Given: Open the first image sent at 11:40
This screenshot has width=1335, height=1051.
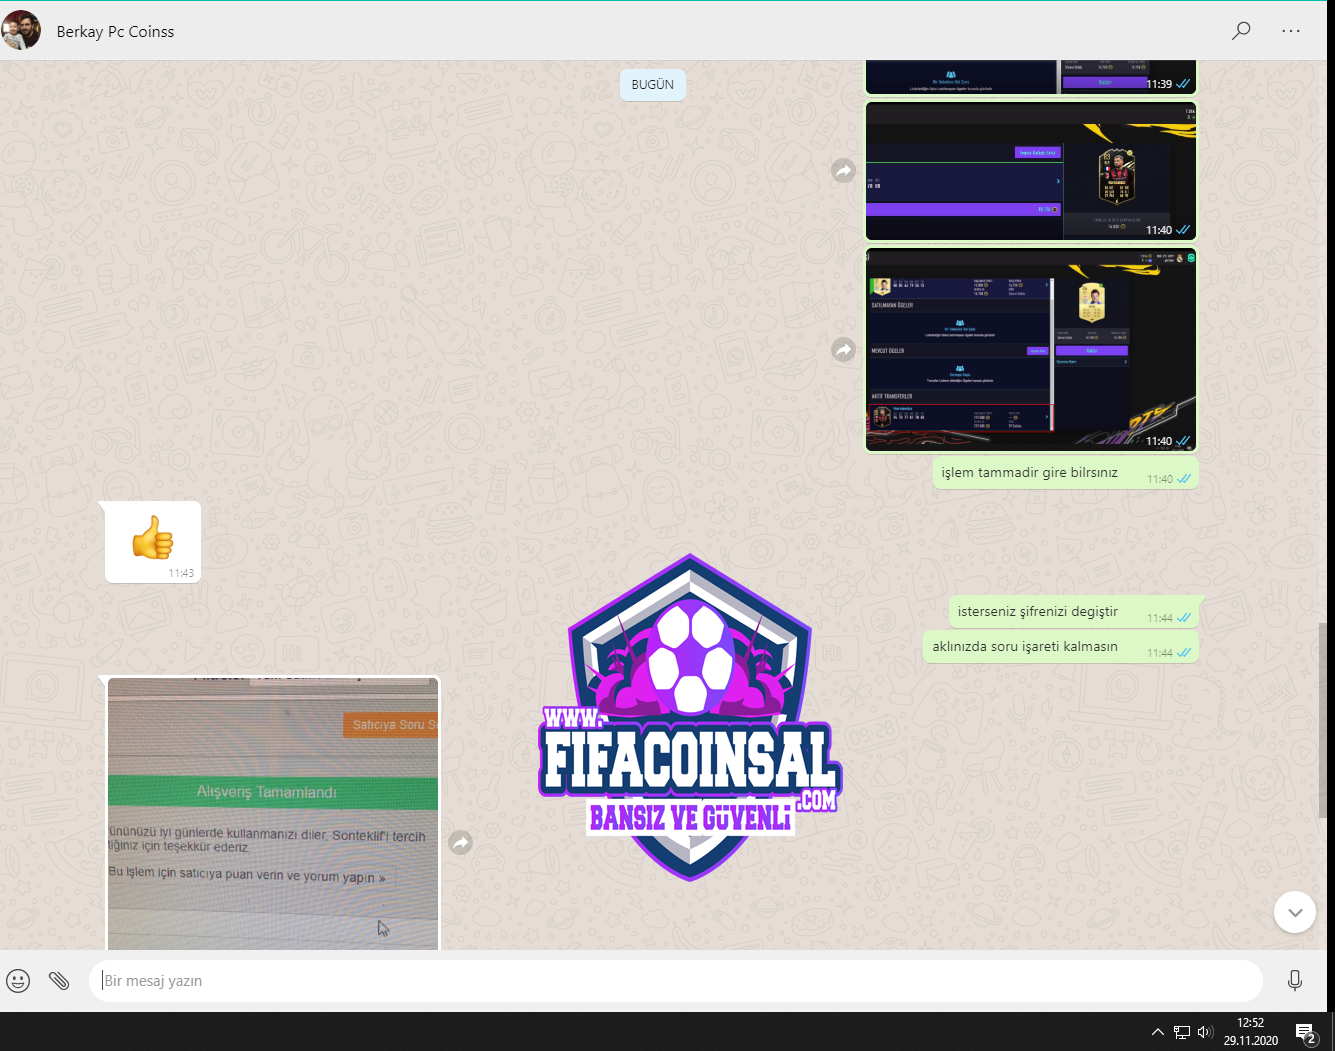Looking at the screenshot, I should (x=1031, y=171).
